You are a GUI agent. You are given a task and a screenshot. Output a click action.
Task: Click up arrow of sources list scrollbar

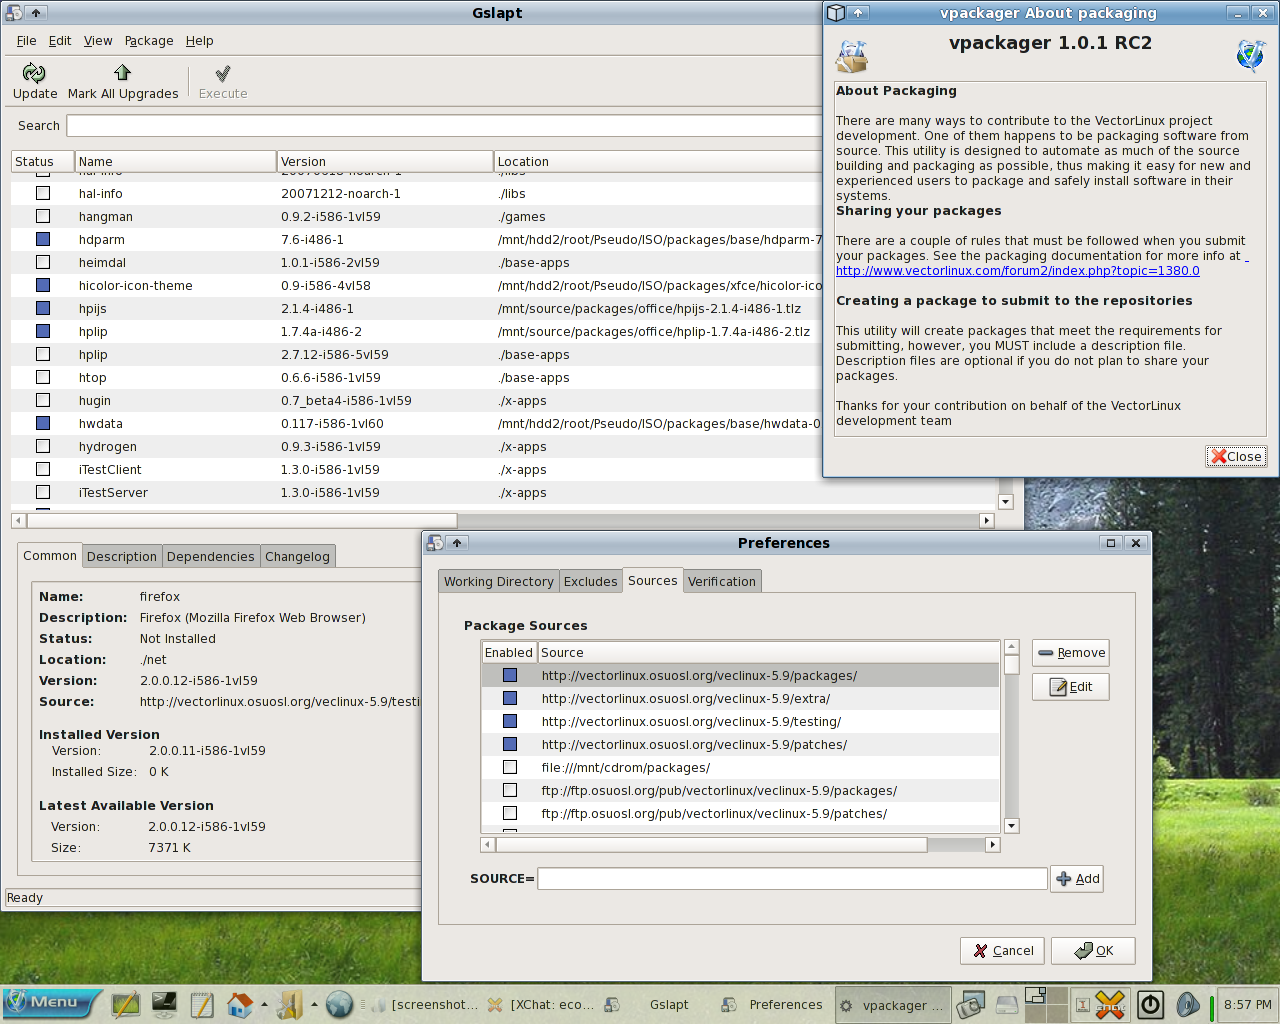[x=1011, y=647]
